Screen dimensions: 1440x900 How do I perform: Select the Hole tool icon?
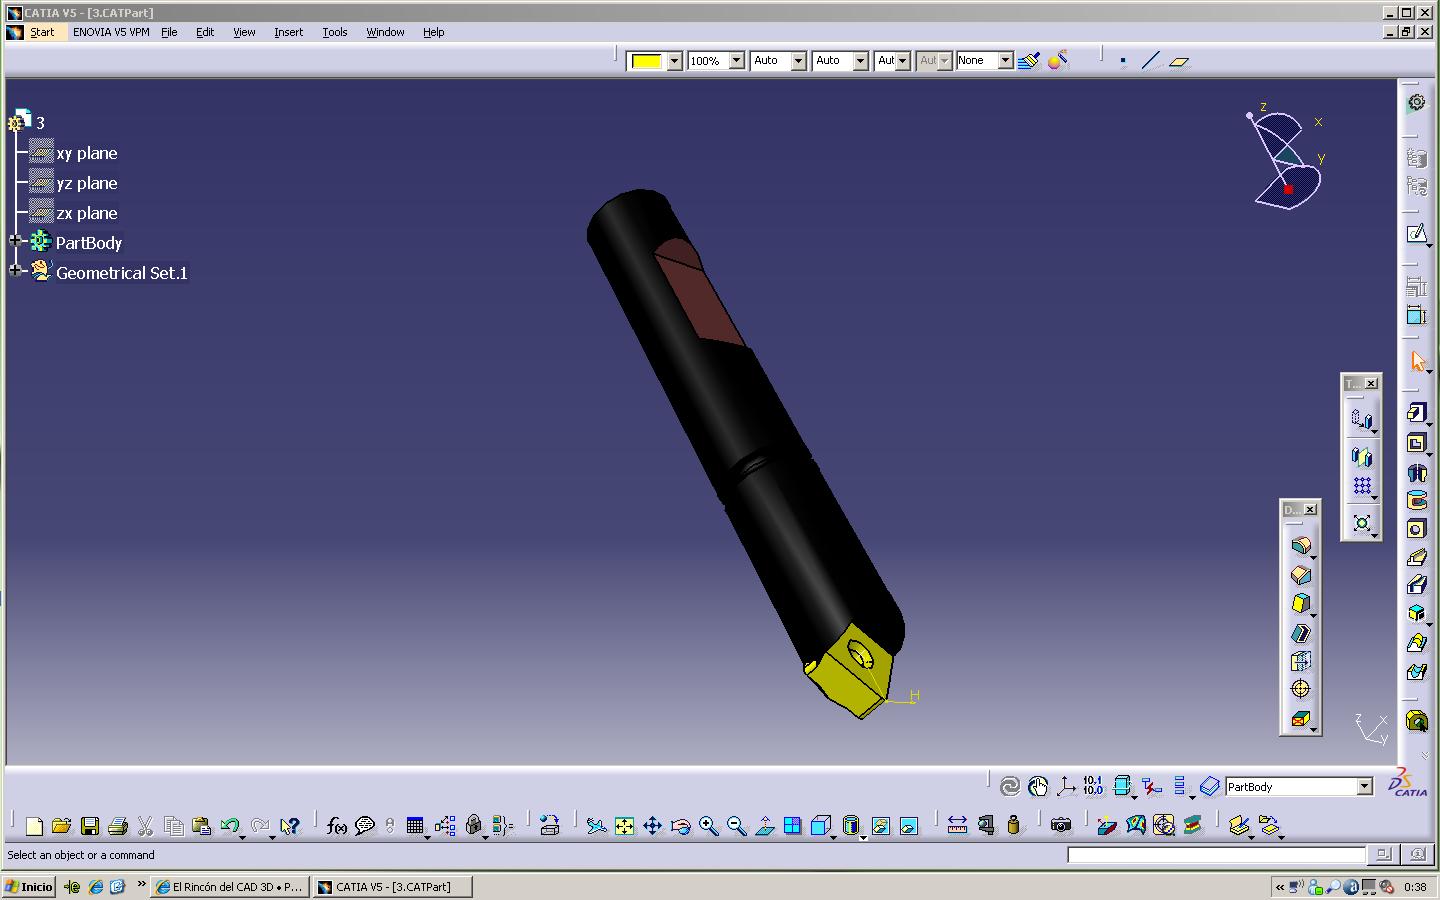[1416, 529]
